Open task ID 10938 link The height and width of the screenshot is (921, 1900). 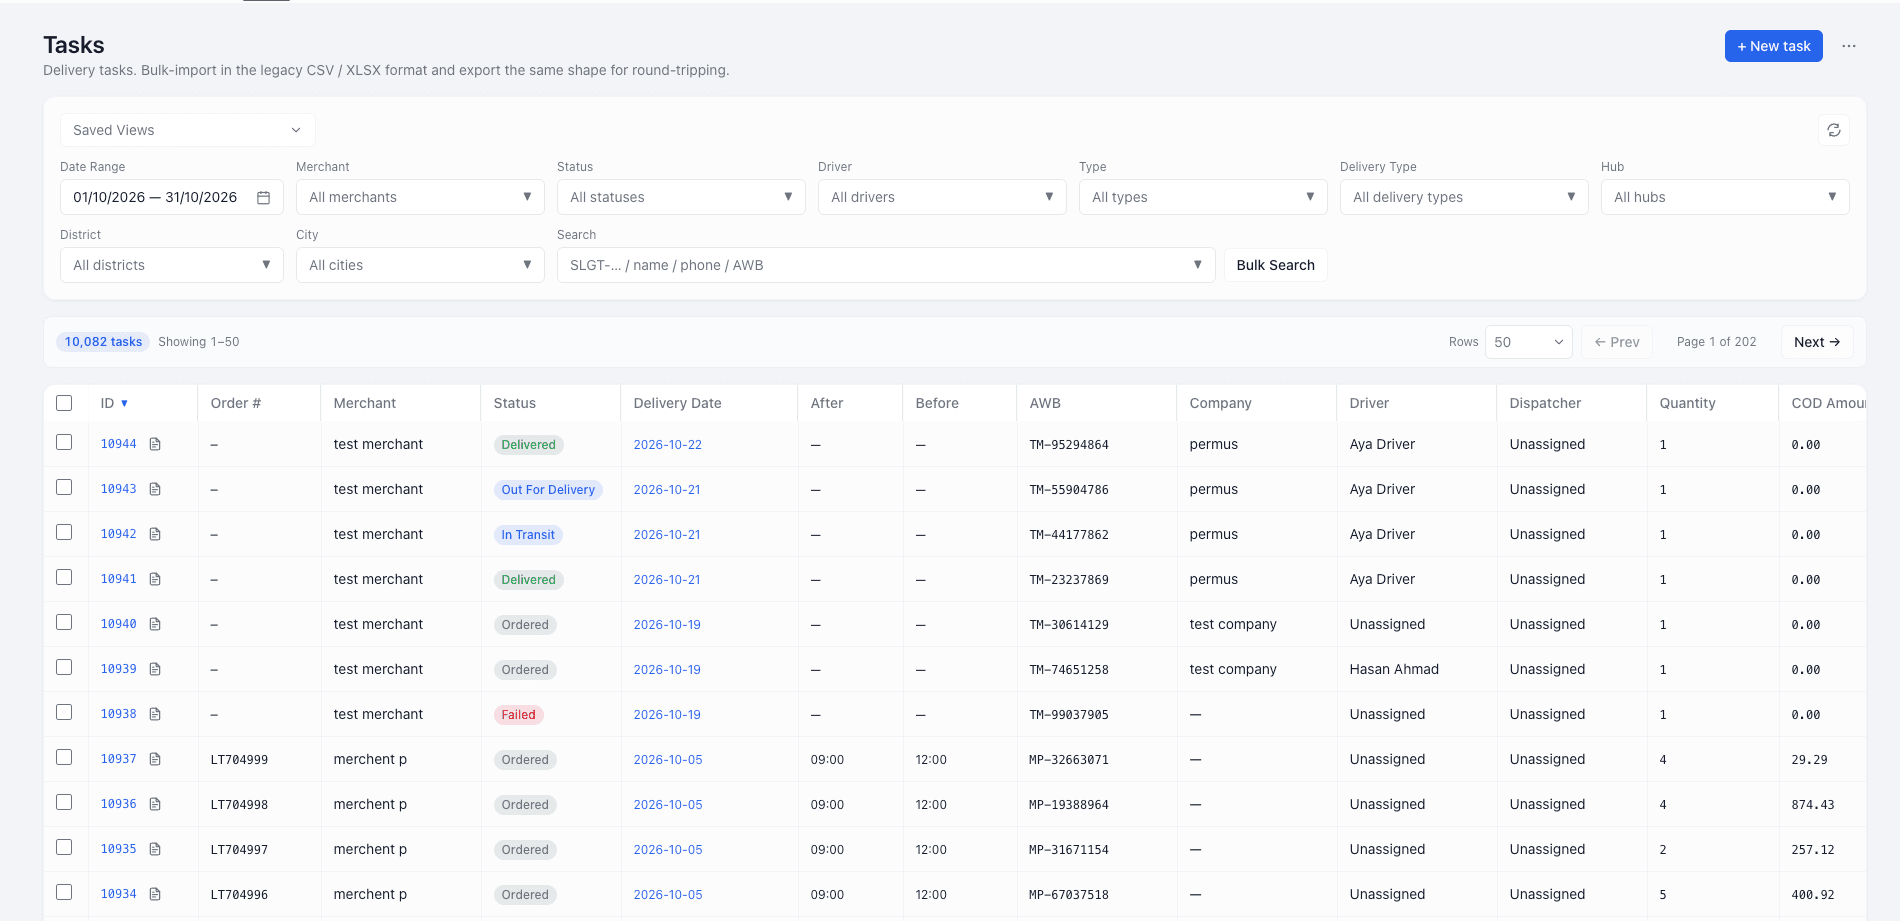point(118,714)
